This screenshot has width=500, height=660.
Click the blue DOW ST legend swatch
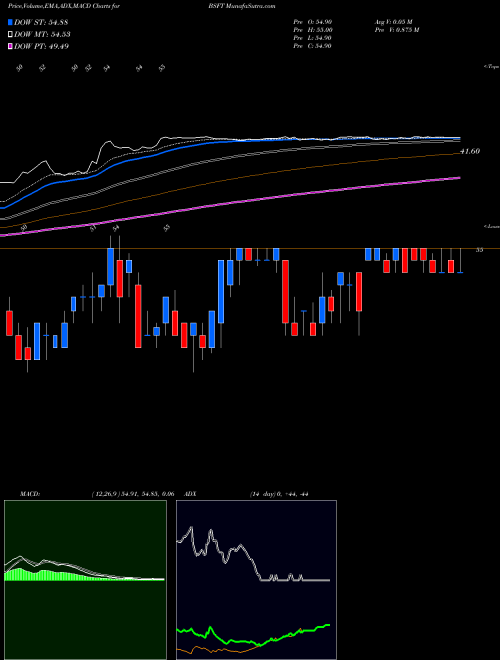[x=11, y=22]
